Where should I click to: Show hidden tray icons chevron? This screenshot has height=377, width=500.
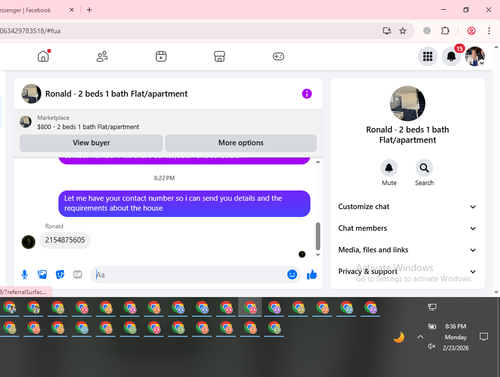click(420, 337)
